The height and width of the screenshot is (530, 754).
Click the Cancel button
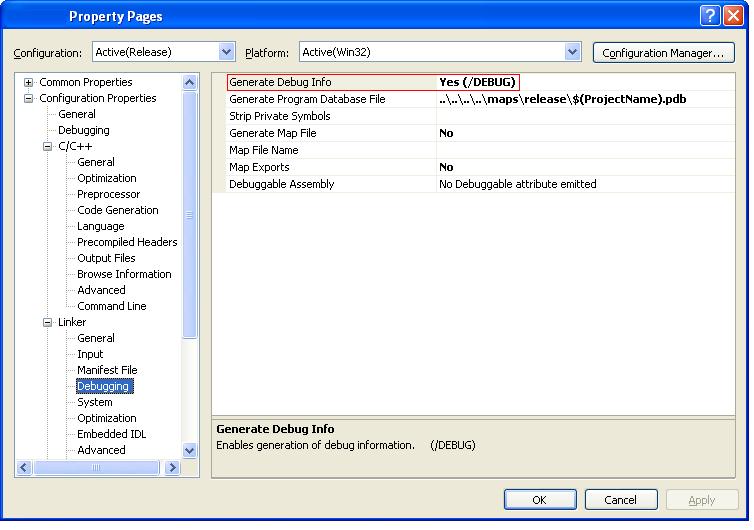621,500
